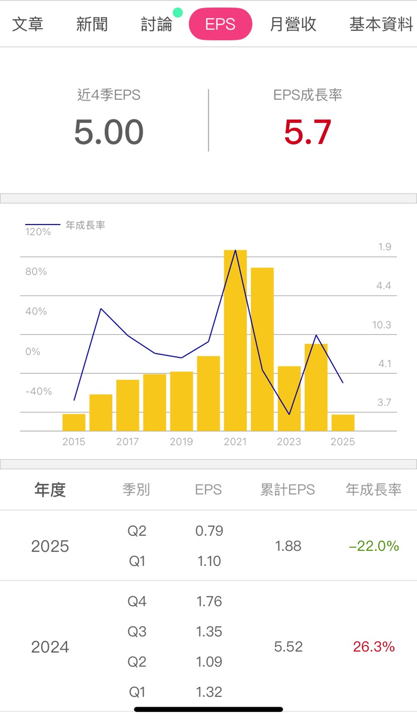
Task: Select the 2024 row showing 26.3%
Action: 208,647
